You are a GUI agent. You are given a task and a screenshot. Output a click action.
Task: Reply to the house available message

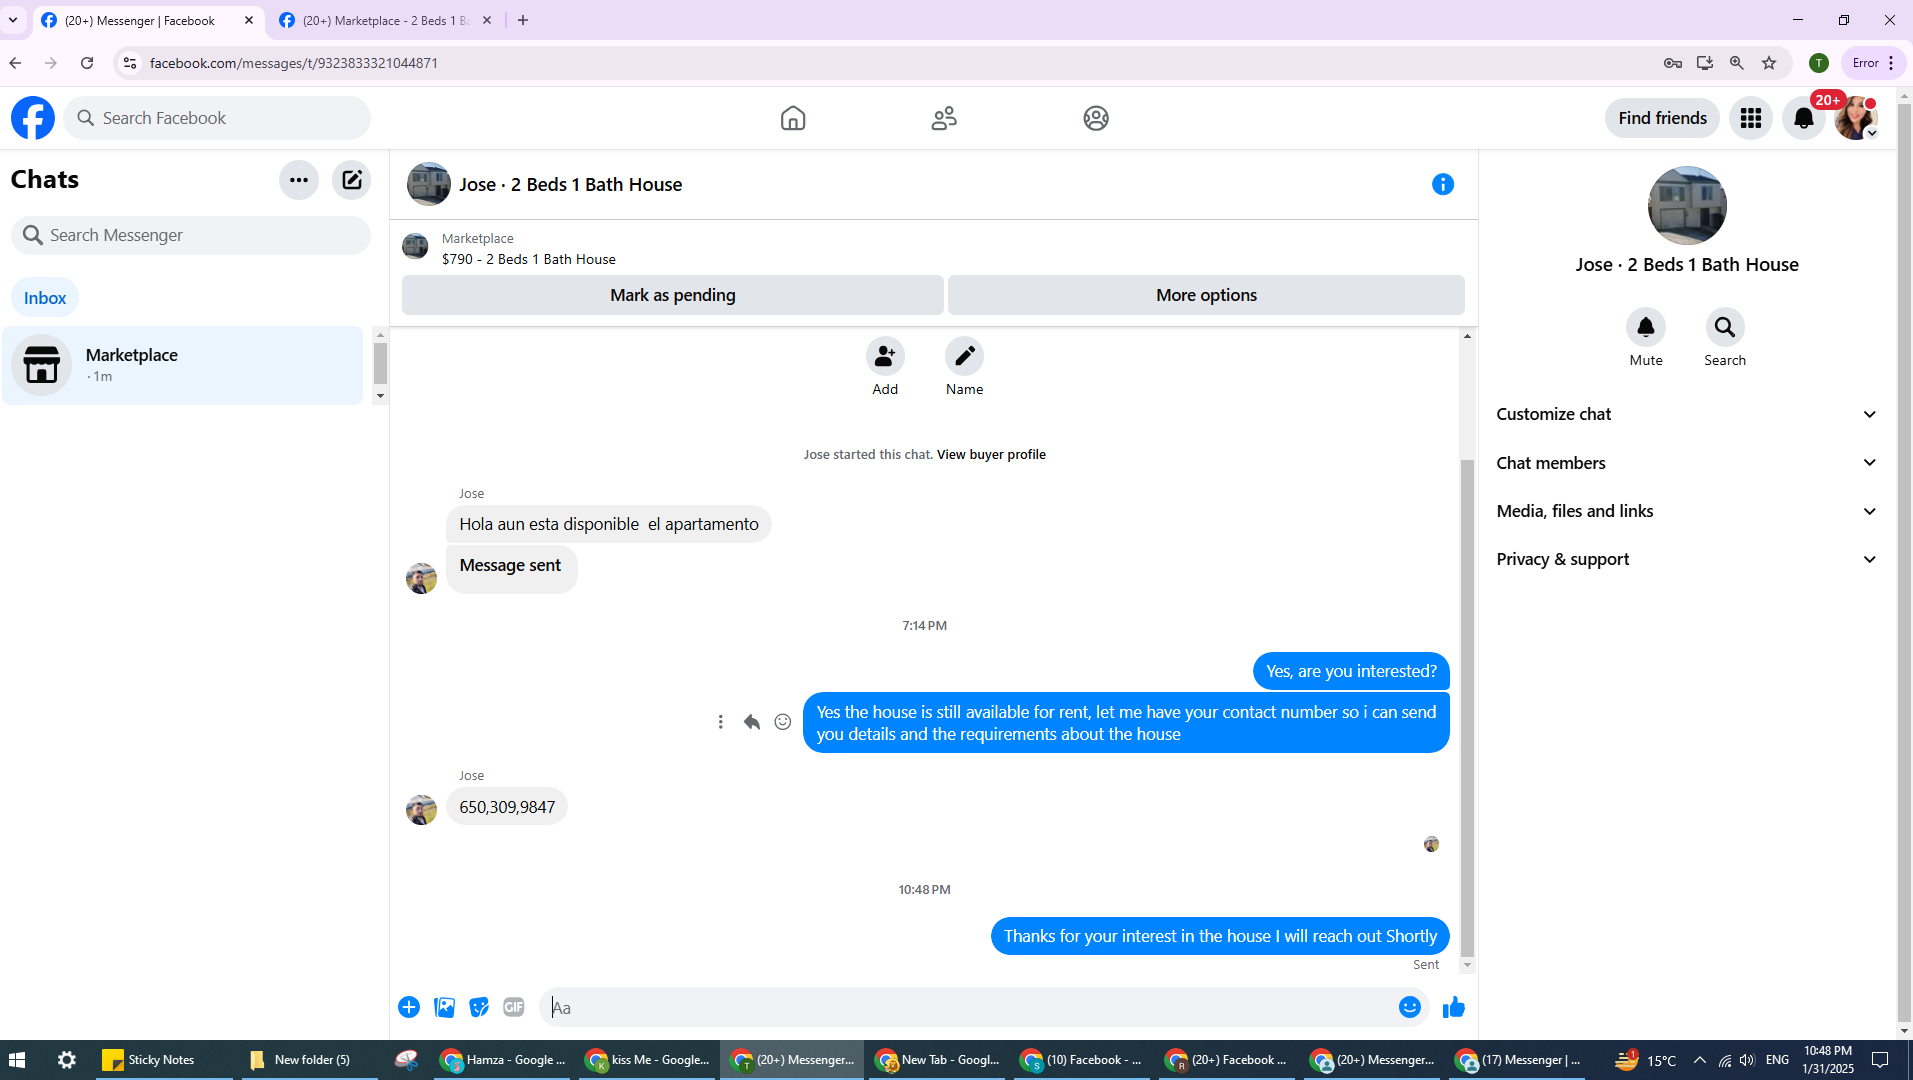[x=752, y=722]
